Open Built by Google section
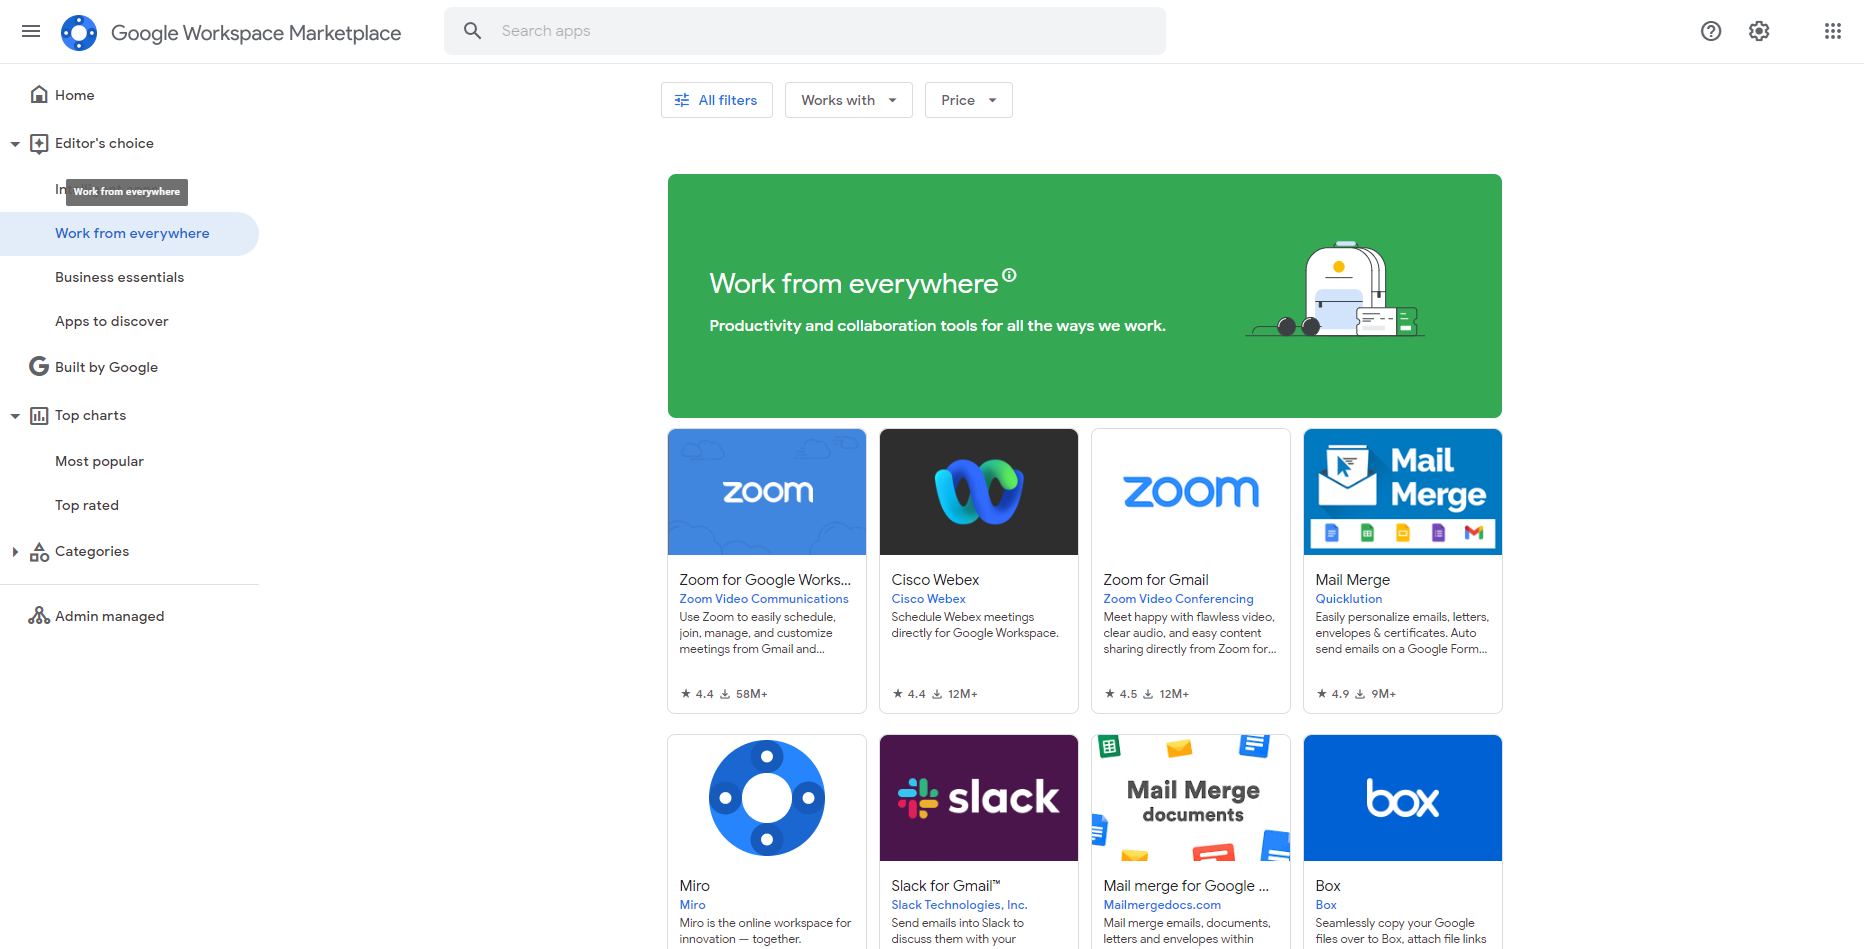This screenshot has height=949, width=1864. point(106,367)
